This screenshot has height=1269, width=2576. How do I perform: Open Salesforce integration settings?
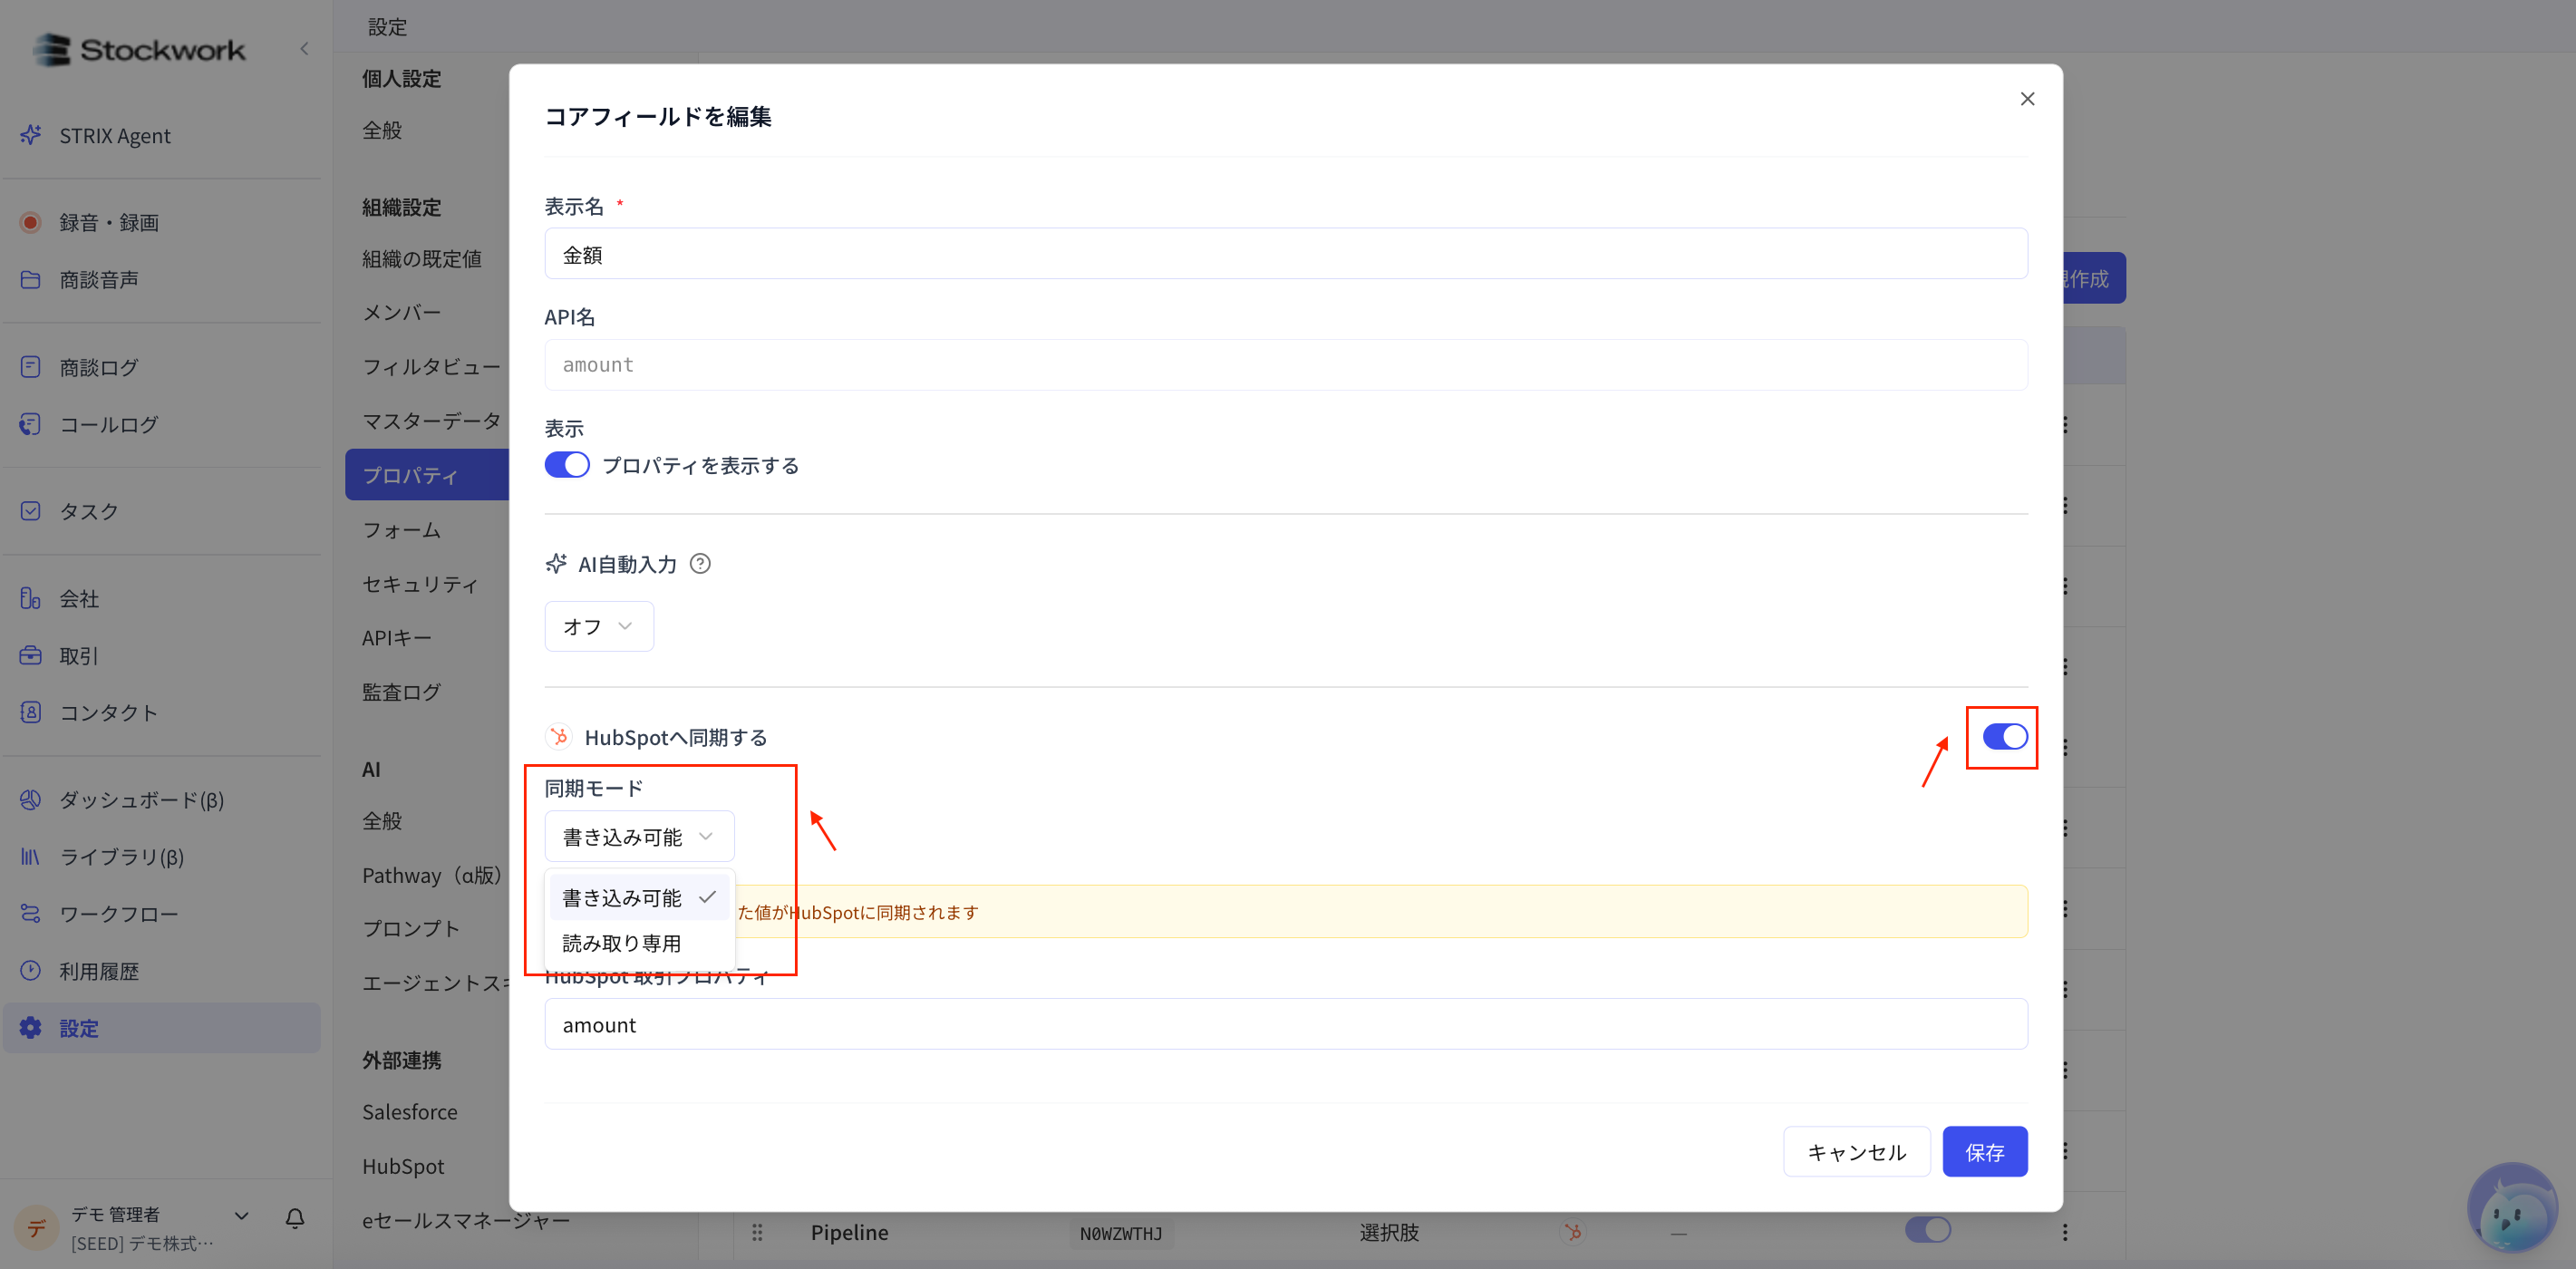409,1111
